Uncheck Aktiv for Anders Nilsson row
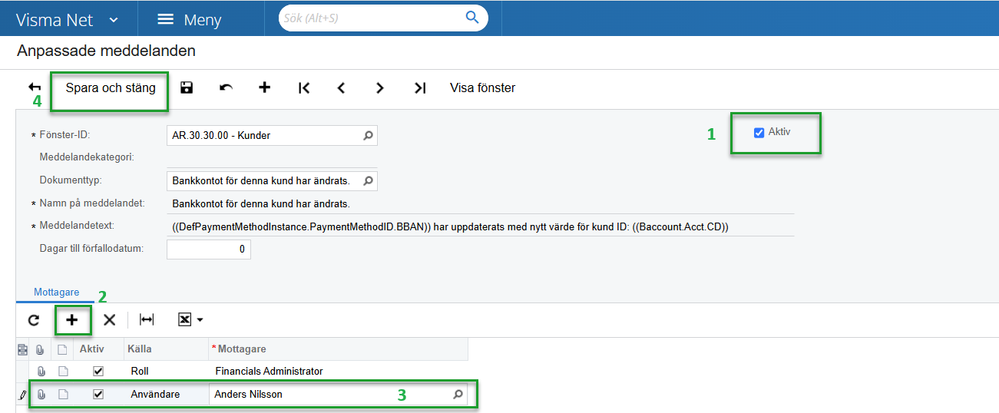 [x=98, y=394]
